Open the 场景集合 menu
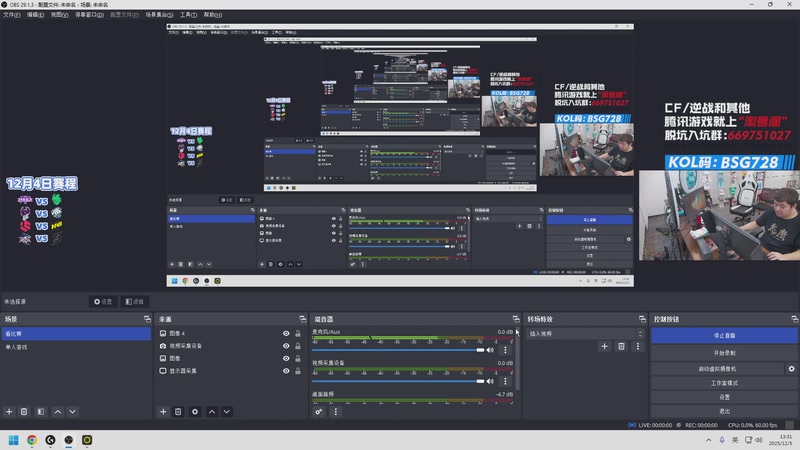 159,15
